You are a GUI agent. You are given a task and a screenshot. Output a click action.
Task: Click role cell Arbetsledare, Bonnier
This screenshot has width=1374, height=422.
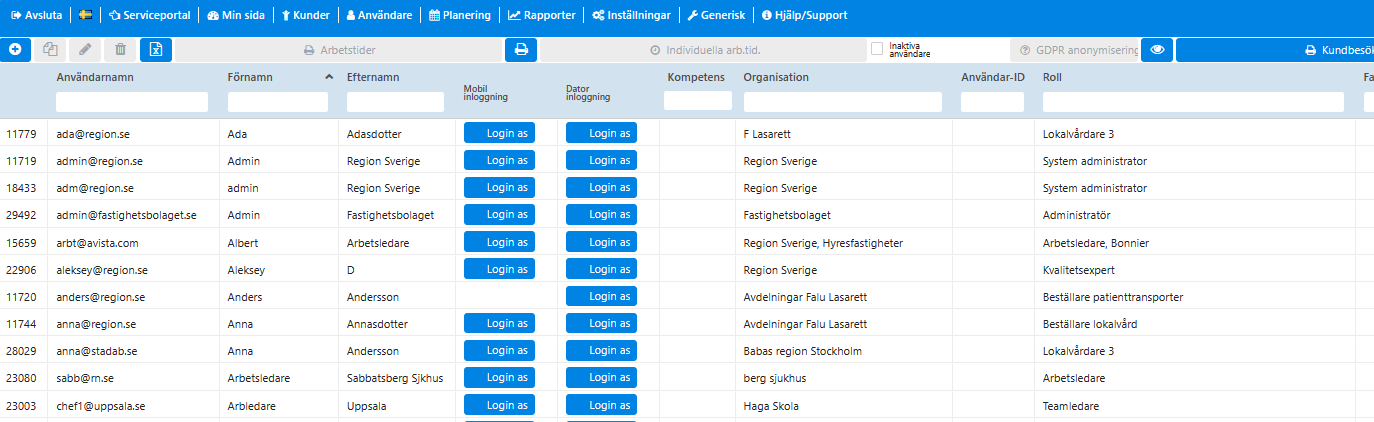[x=1096, y=242]
